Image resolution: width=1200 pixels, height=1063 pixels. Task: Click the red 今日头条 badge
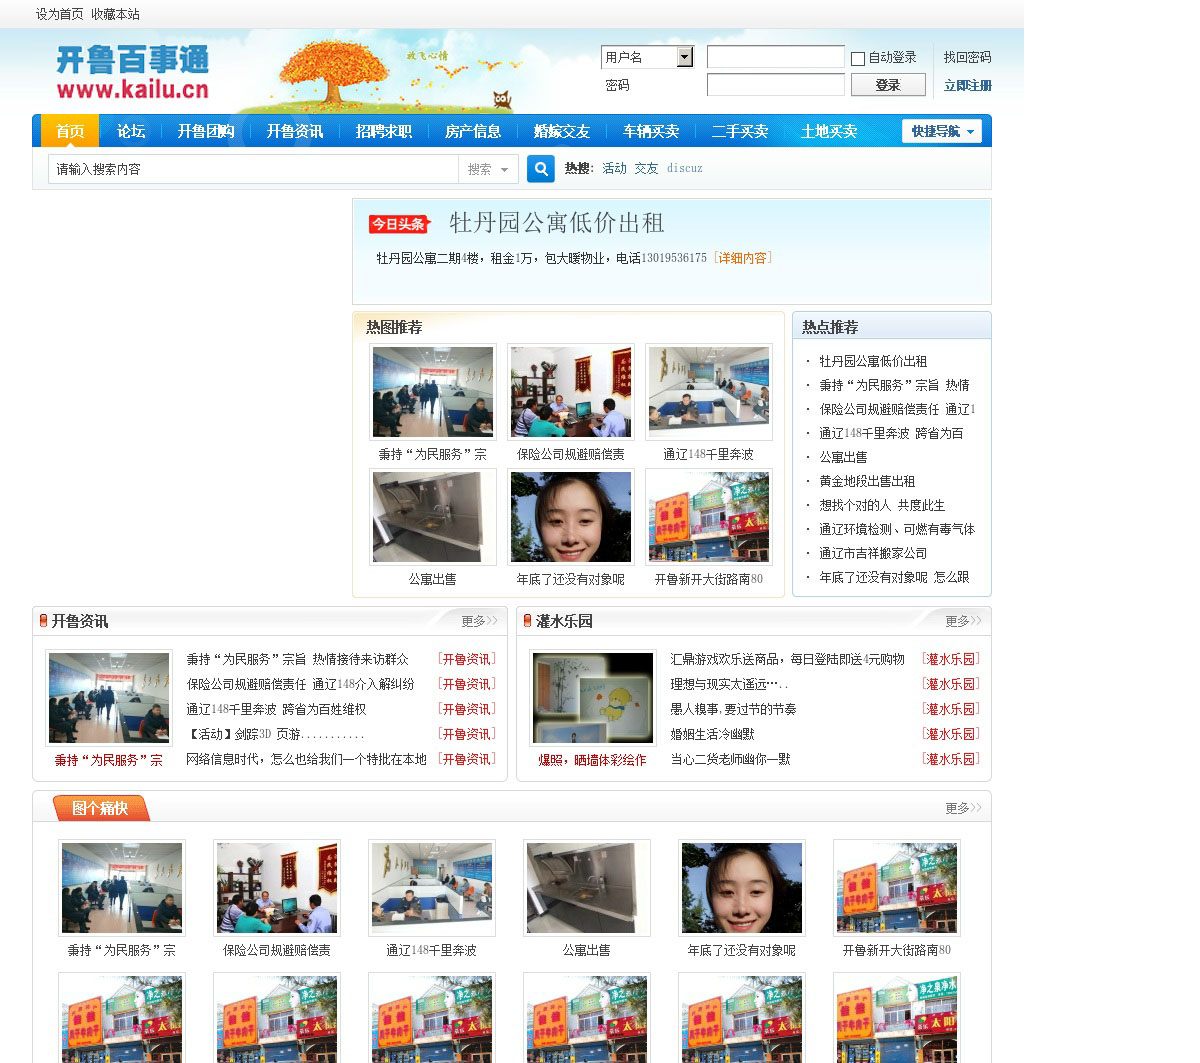coord(398,224)
